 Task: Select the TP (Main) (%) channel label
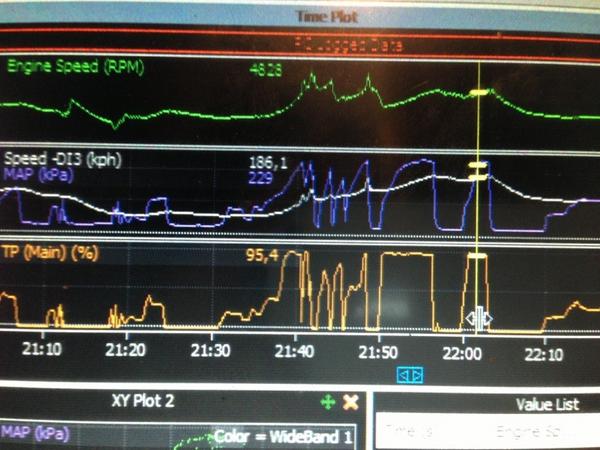point(50,253)
